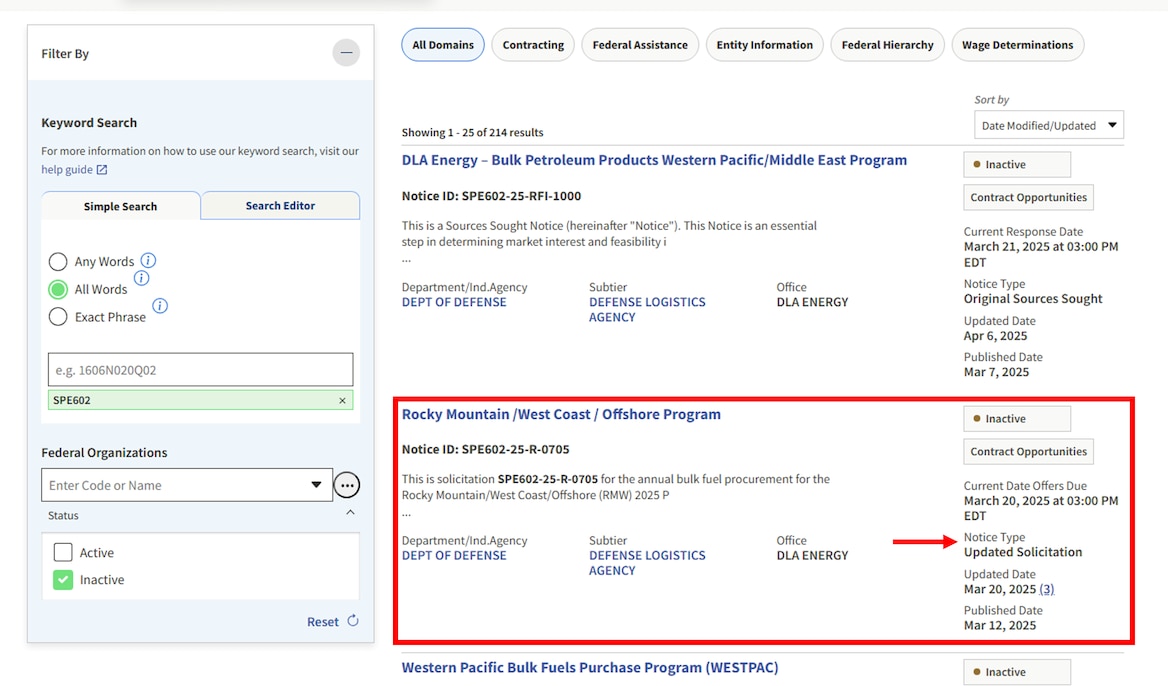Select the All Domains filter
Screen dimensions: 1168x686
point(443,45)
